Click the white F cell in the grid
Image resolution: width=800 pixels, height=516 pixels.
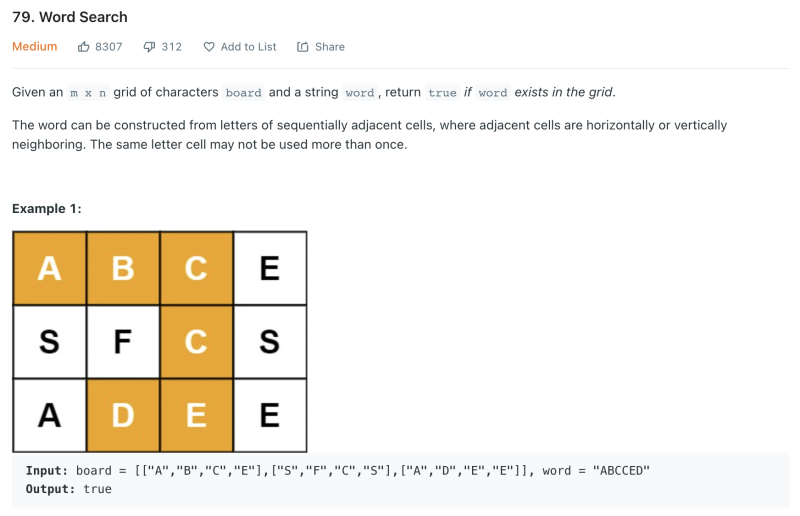(123, 342)
